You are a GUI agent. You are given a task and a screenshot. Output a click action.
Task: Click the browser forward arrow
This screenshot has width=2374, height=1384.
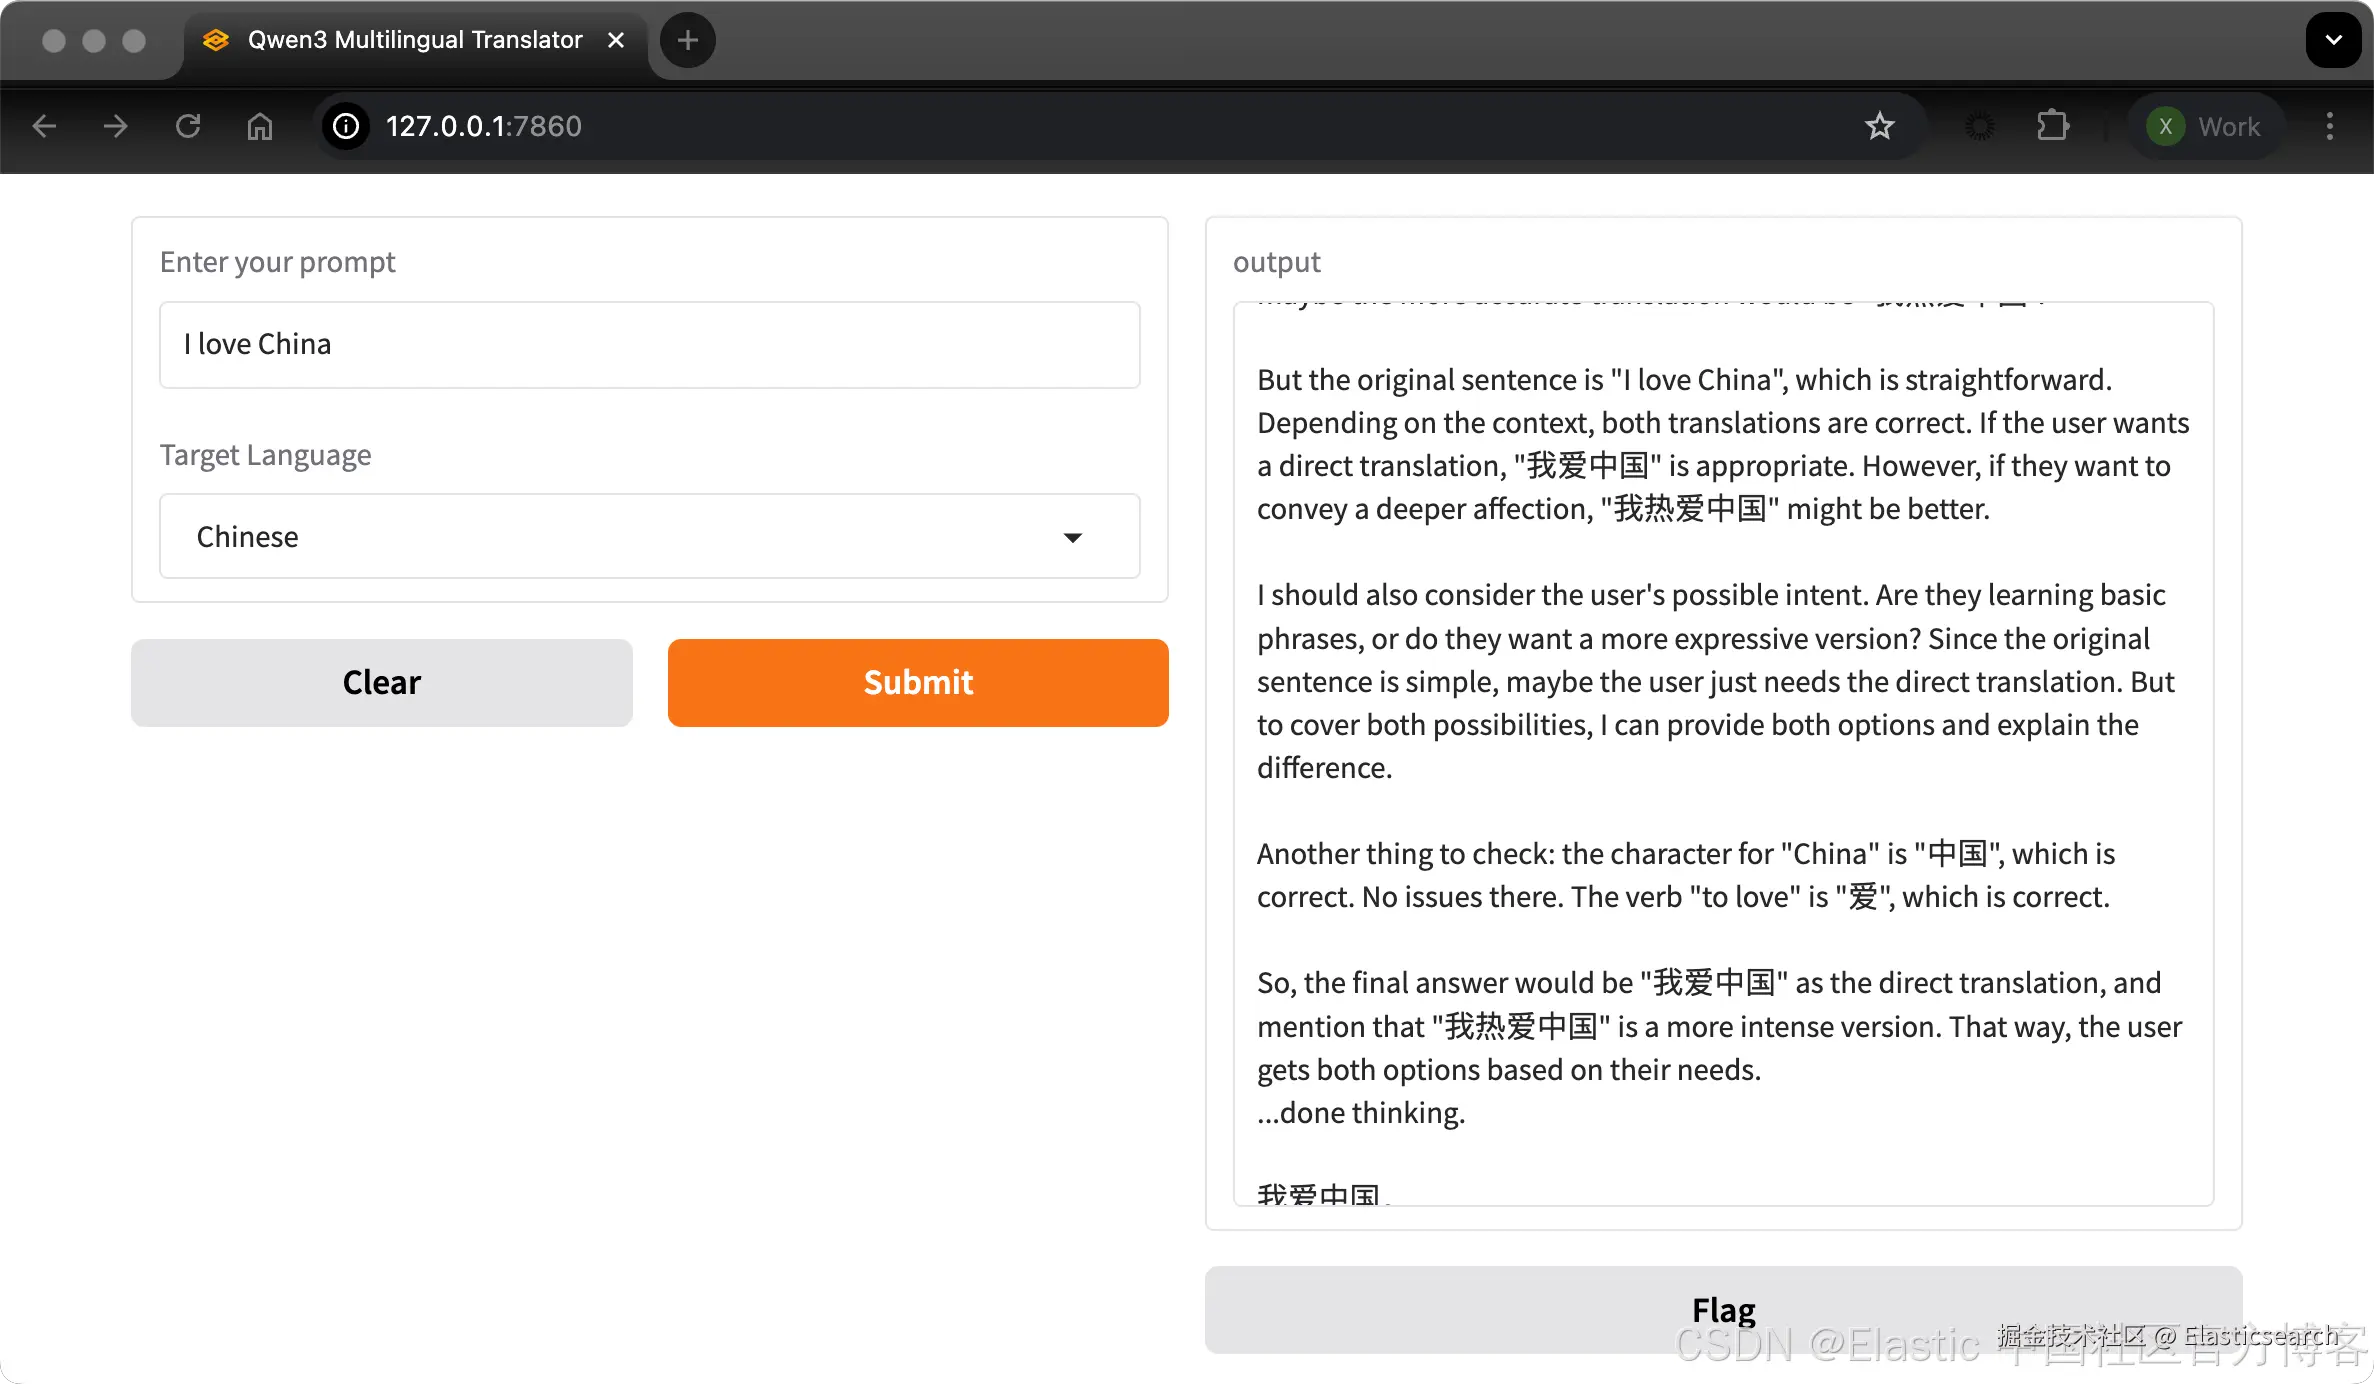116,126
